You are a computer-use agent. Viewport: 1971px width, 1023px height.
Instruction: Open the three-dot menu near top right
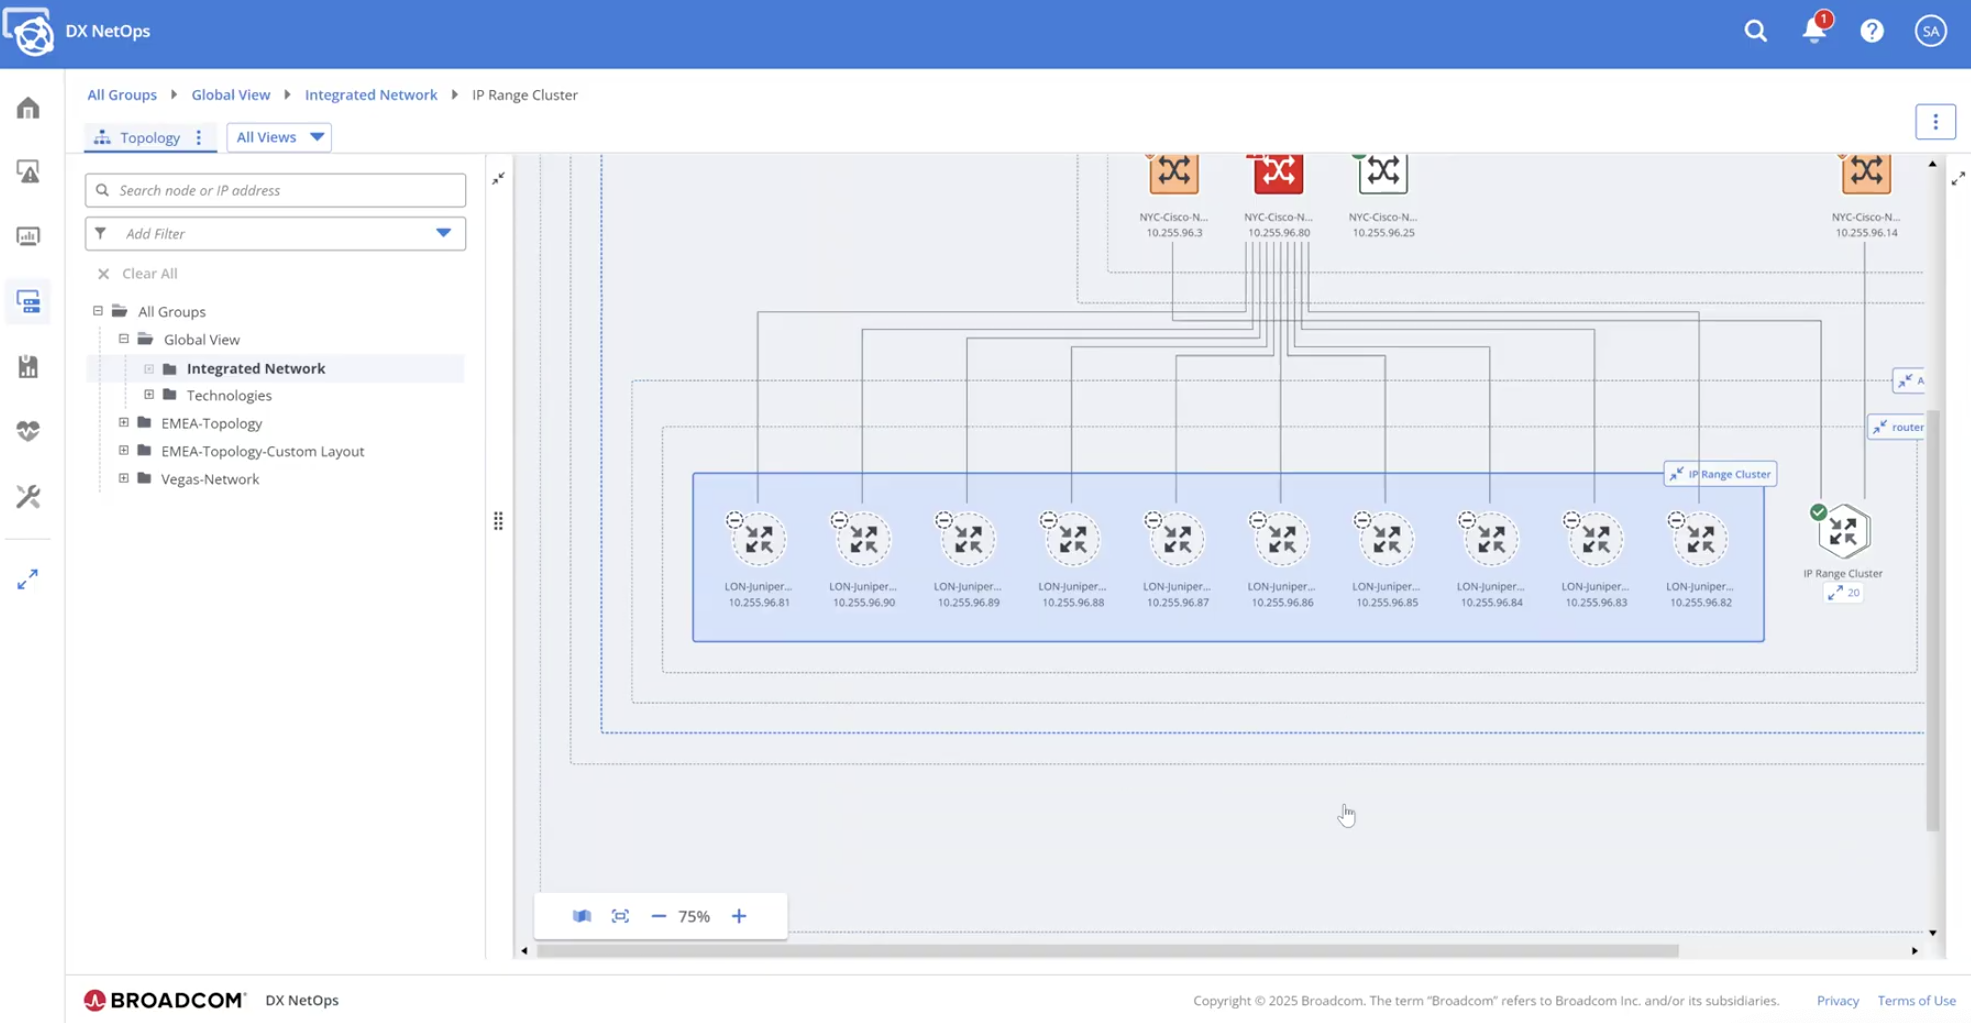1936,121
